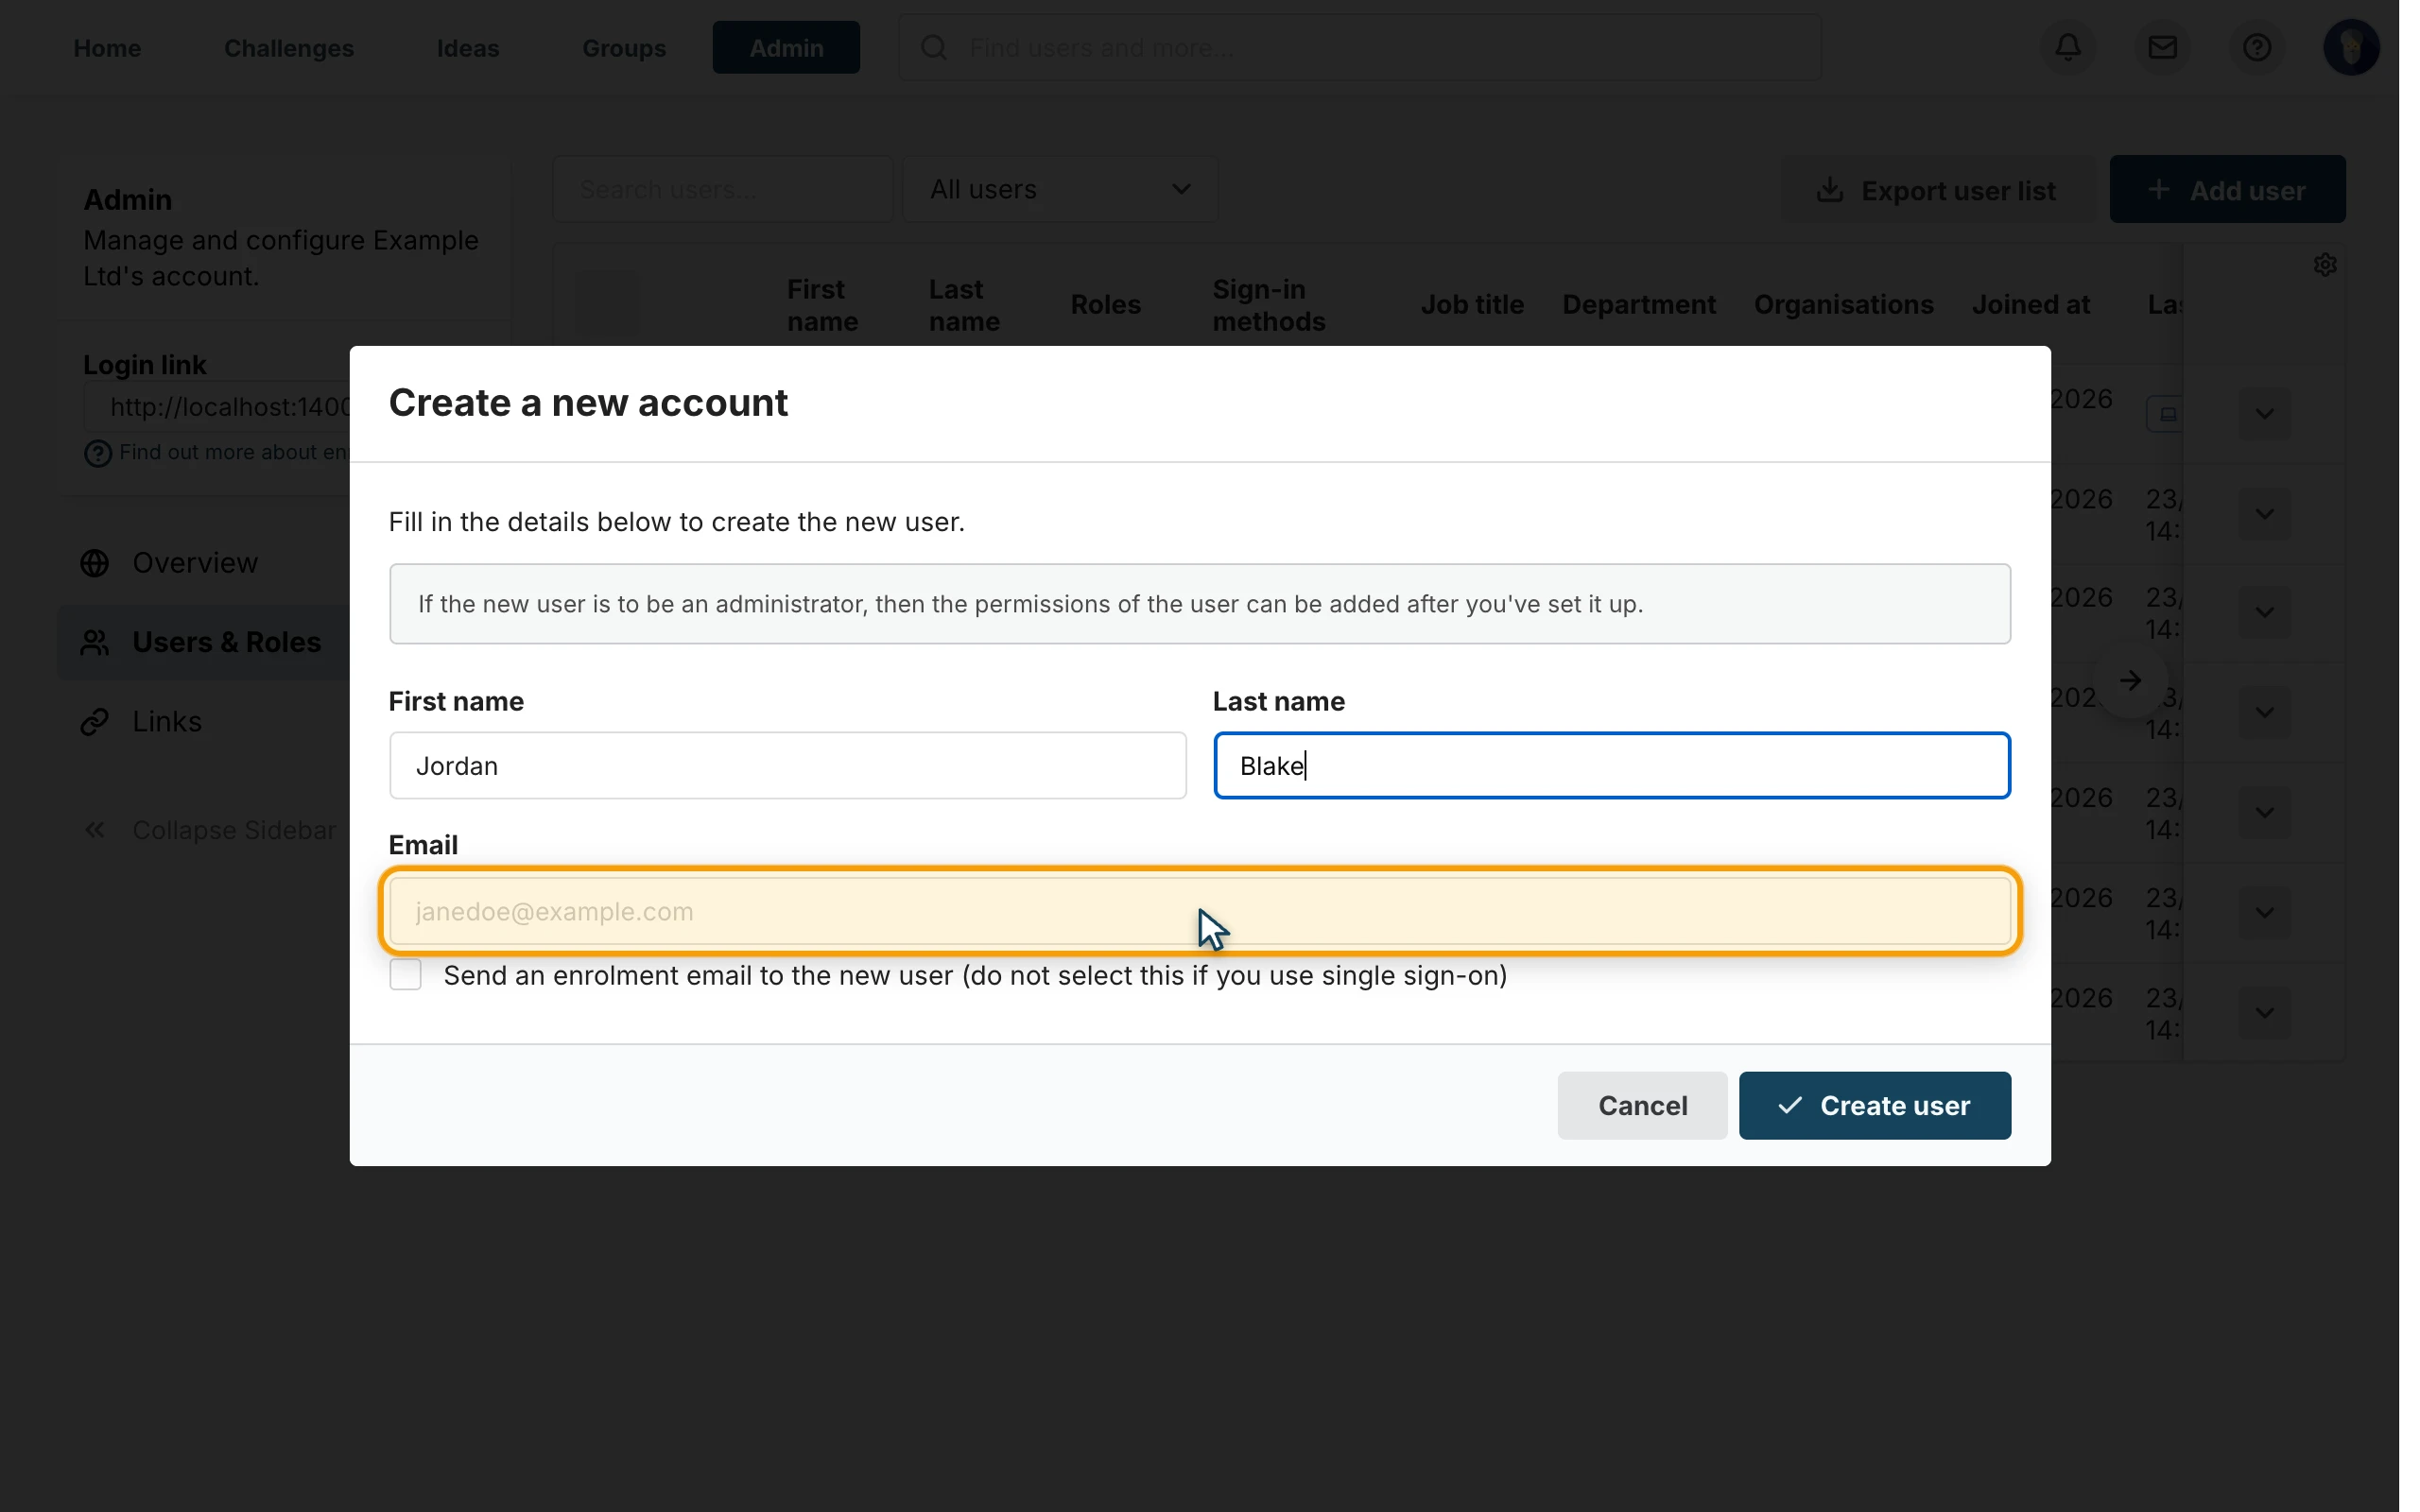Open the Overview sidebar item
Viewport: 2420px width, 1512px height.
205,563
